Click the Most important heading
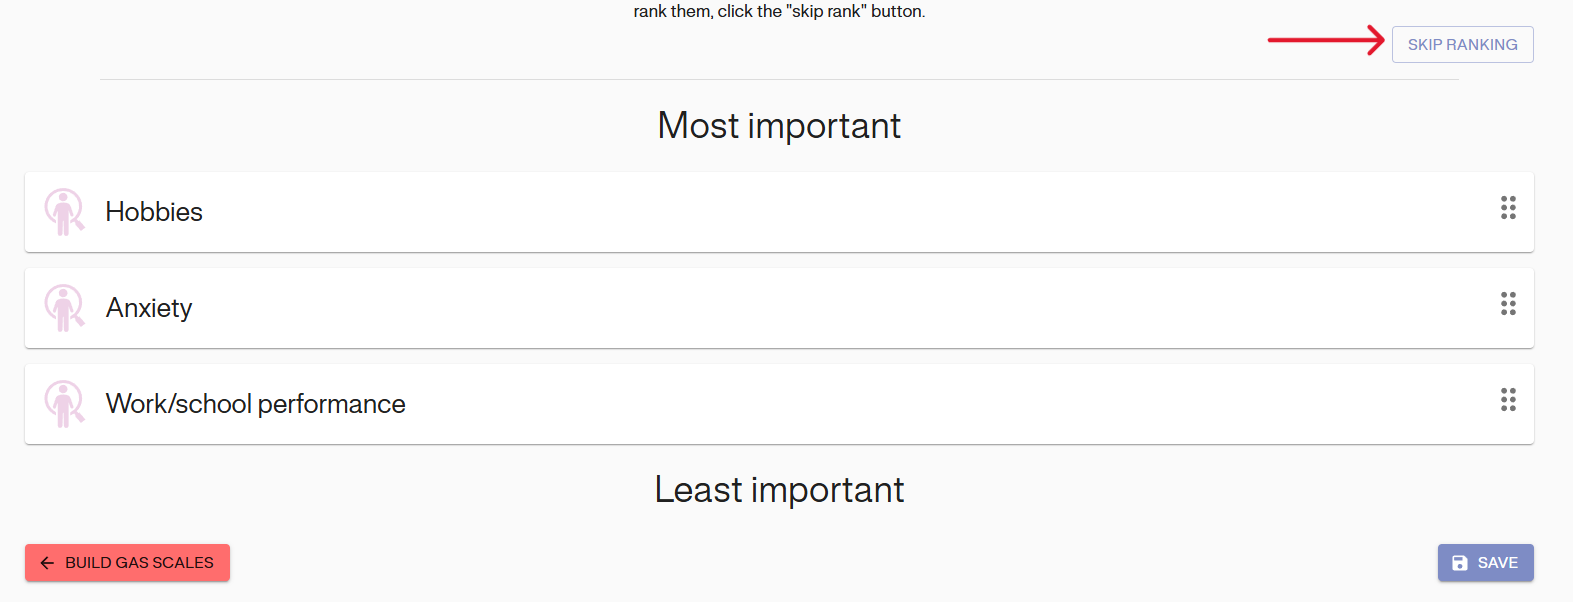 [x=779, y=126]
